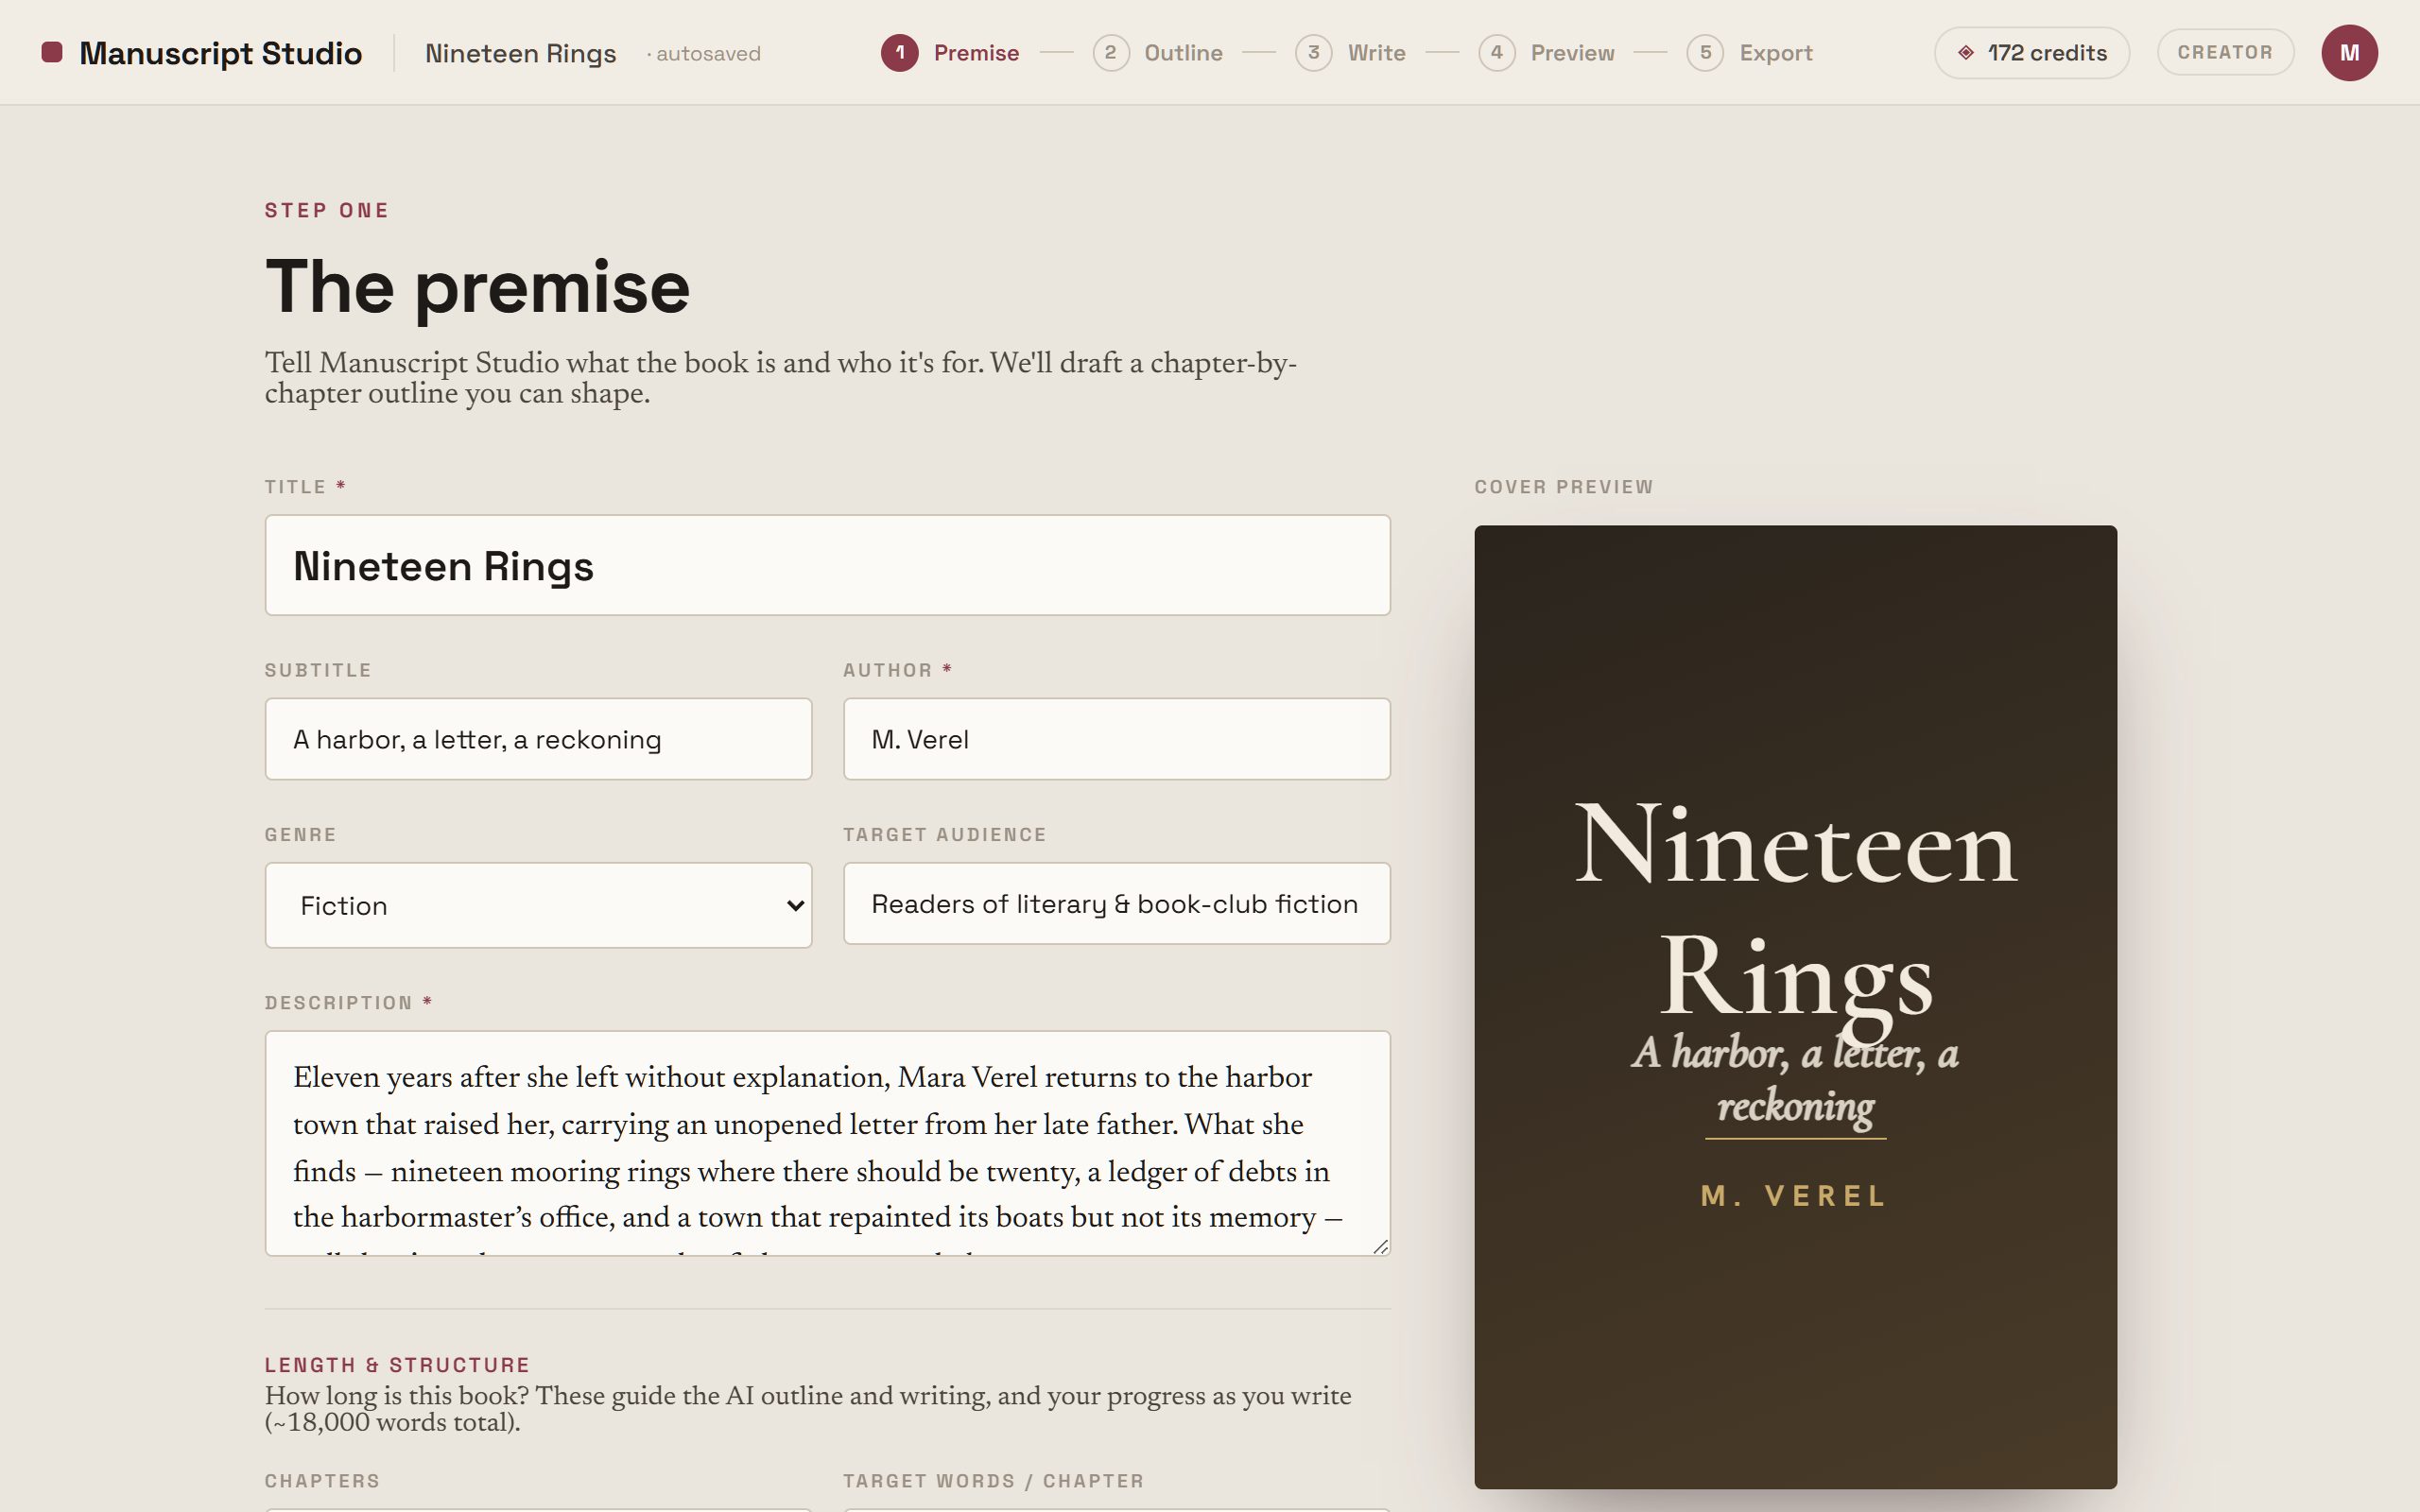Click the step 1 circle badge

pyautogui.click(x=900, y=53)
